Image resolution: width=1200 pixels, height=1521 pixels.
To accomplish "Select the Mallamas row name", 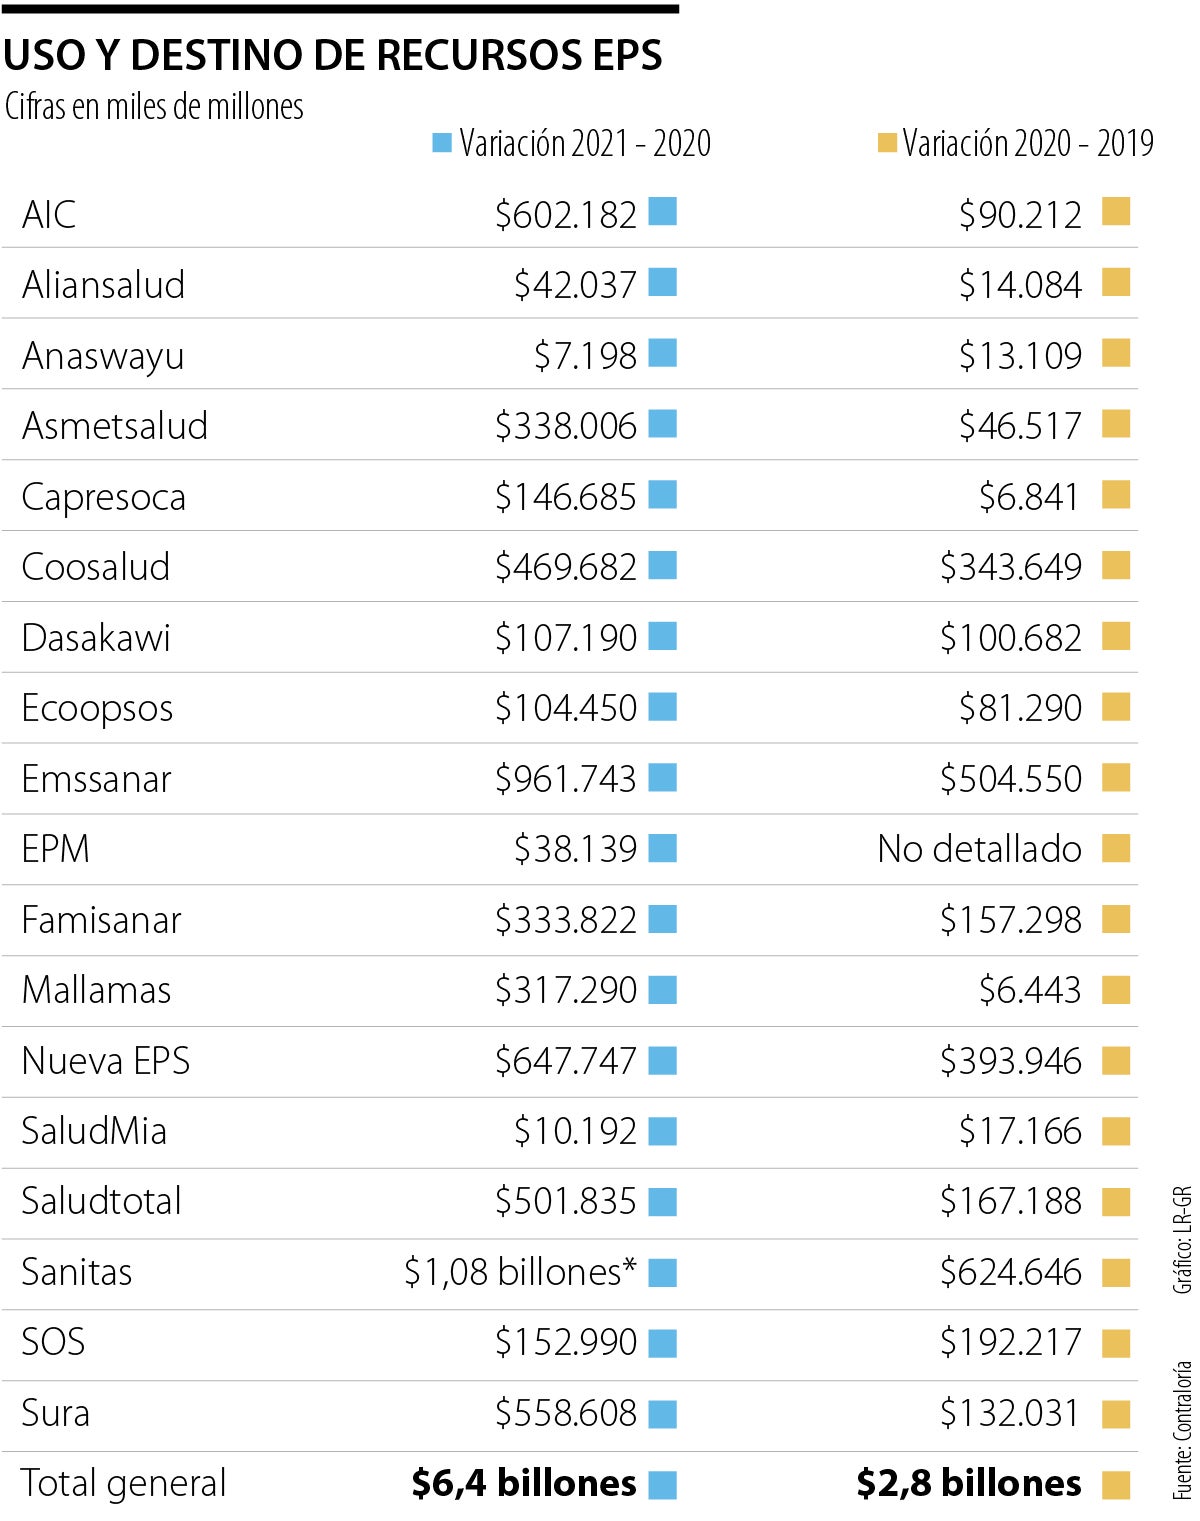I will (x=96, y=990).
